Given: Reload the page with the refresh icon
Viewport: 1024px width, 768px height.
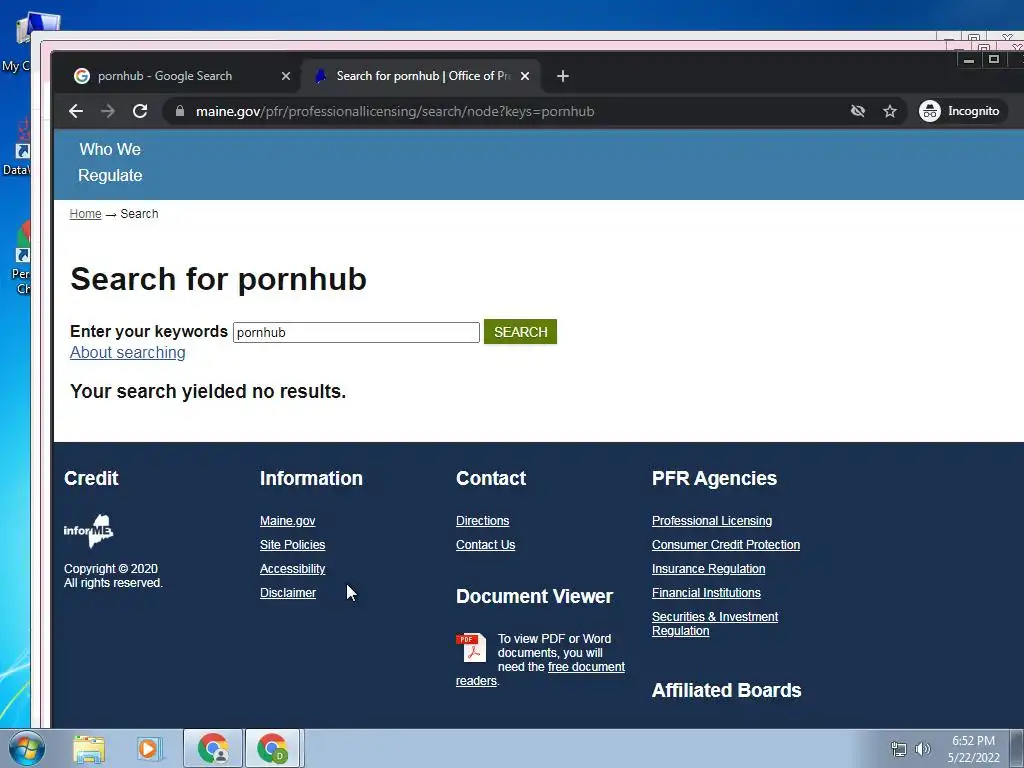Looking at the screenshot, I should (140, 111).
